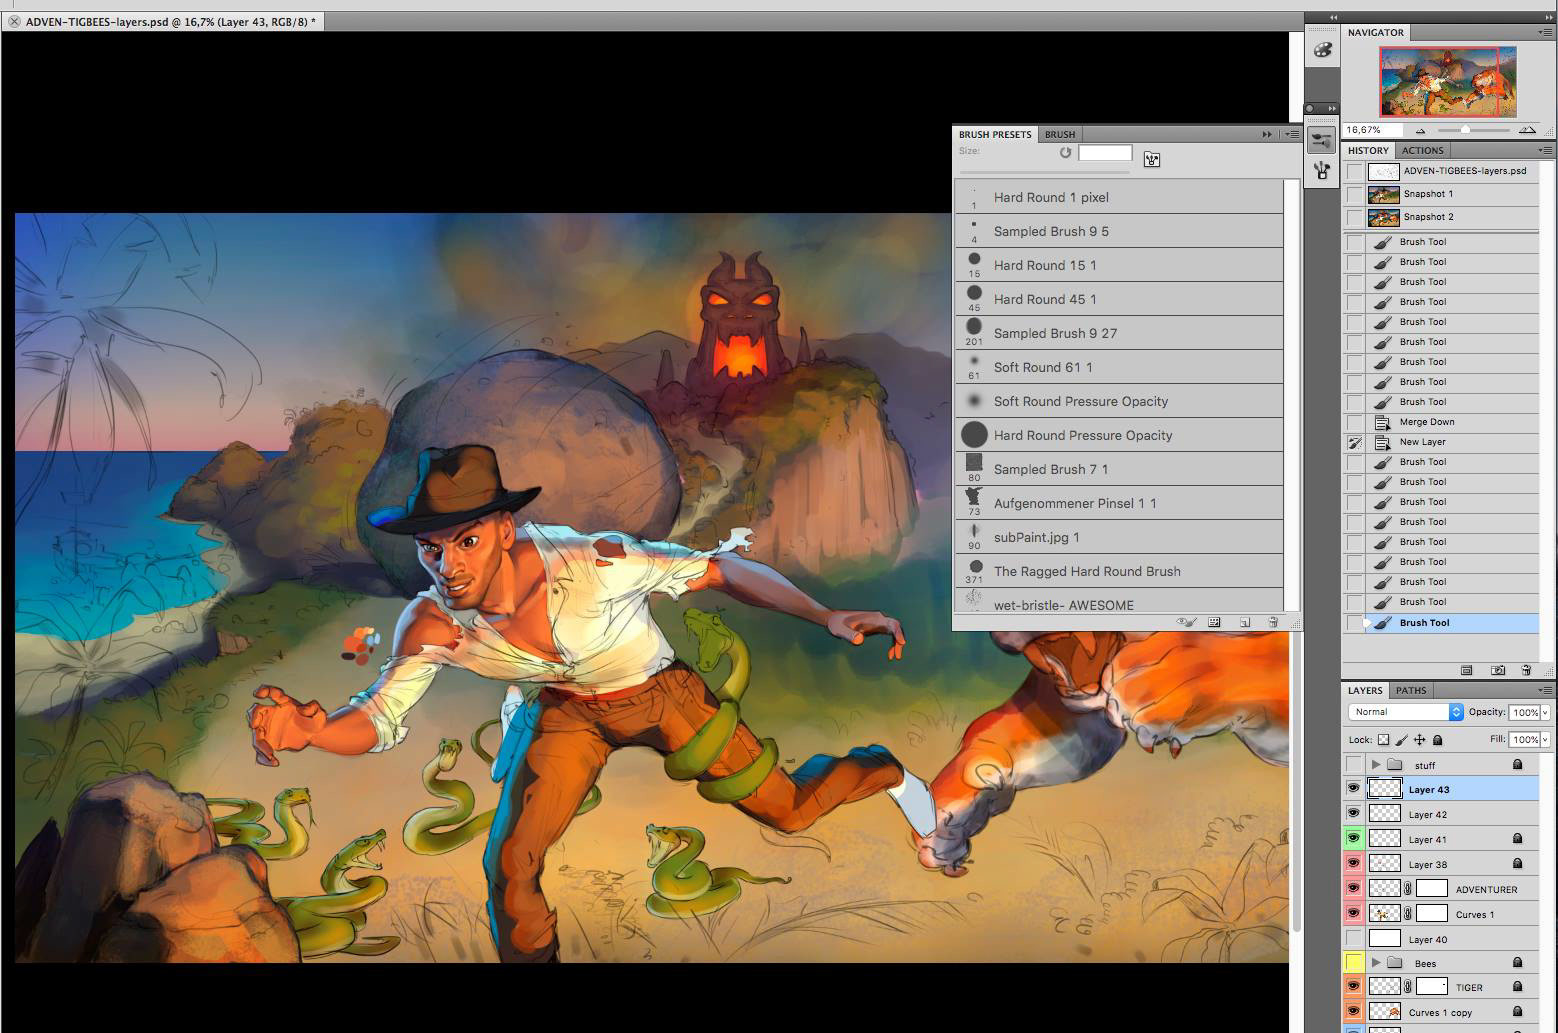Click the History panel trash icon
Viewport: 1558px width, 1033px height.
[x=1526, y=670]
